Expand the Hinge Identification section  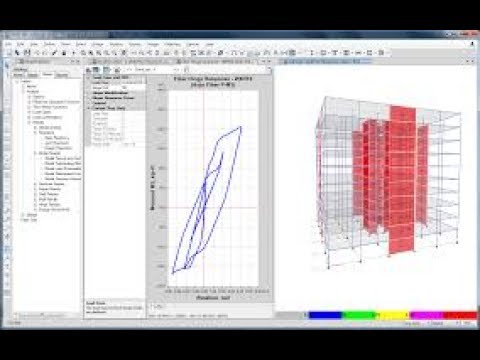click(89, 93)
